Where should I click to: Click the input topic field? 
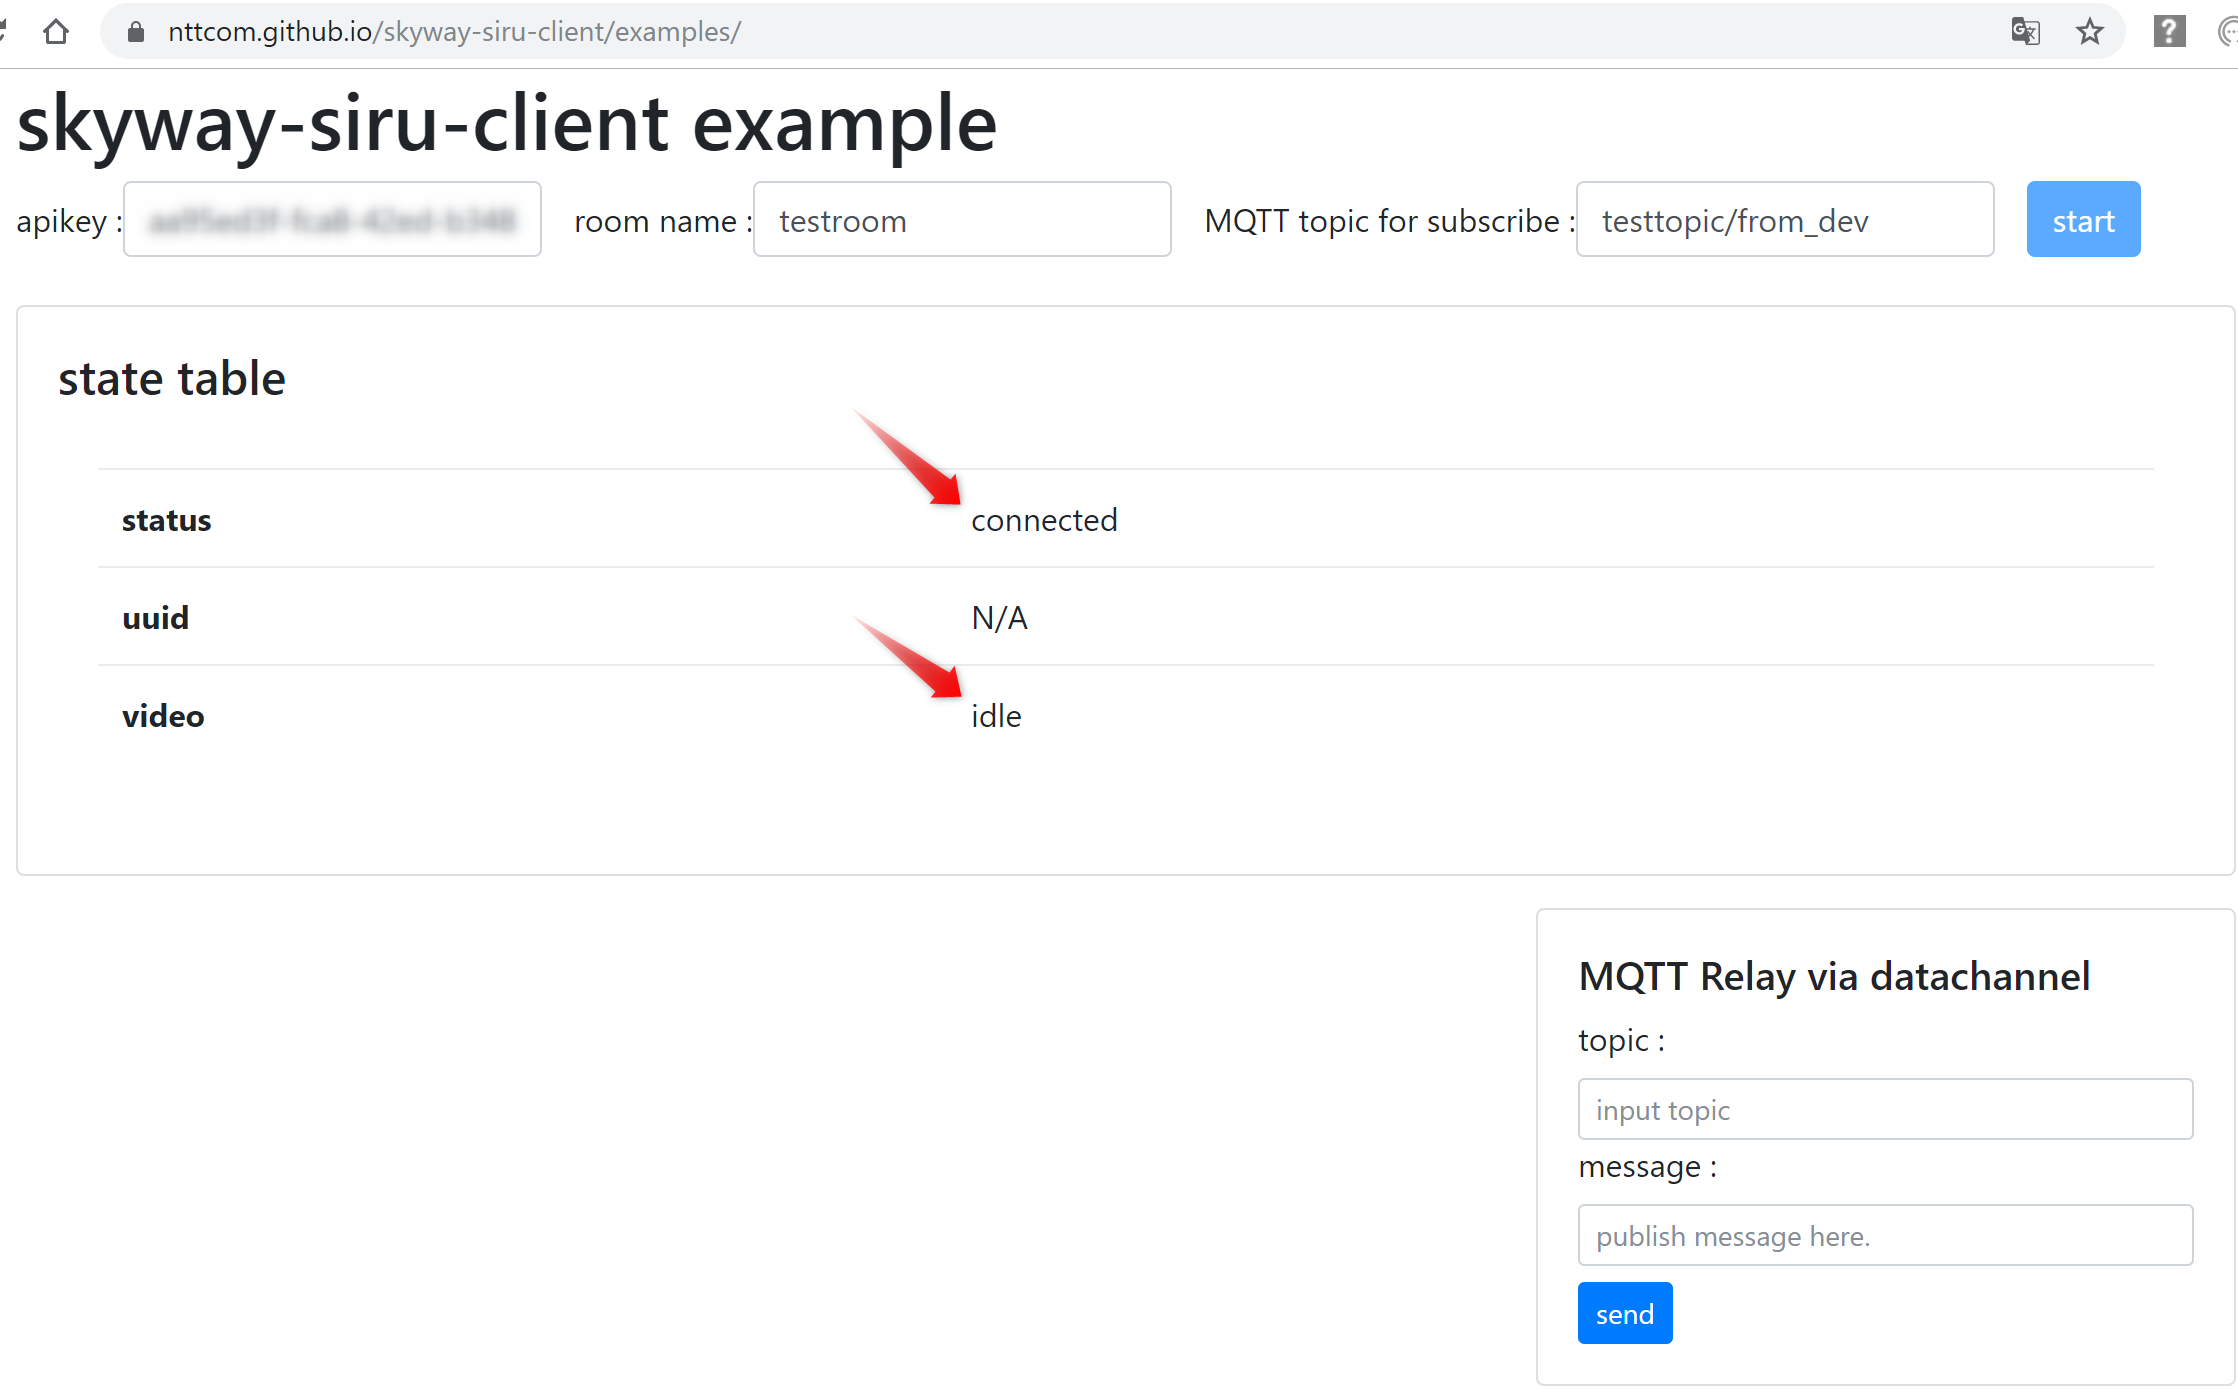tap(1884, 1110)
